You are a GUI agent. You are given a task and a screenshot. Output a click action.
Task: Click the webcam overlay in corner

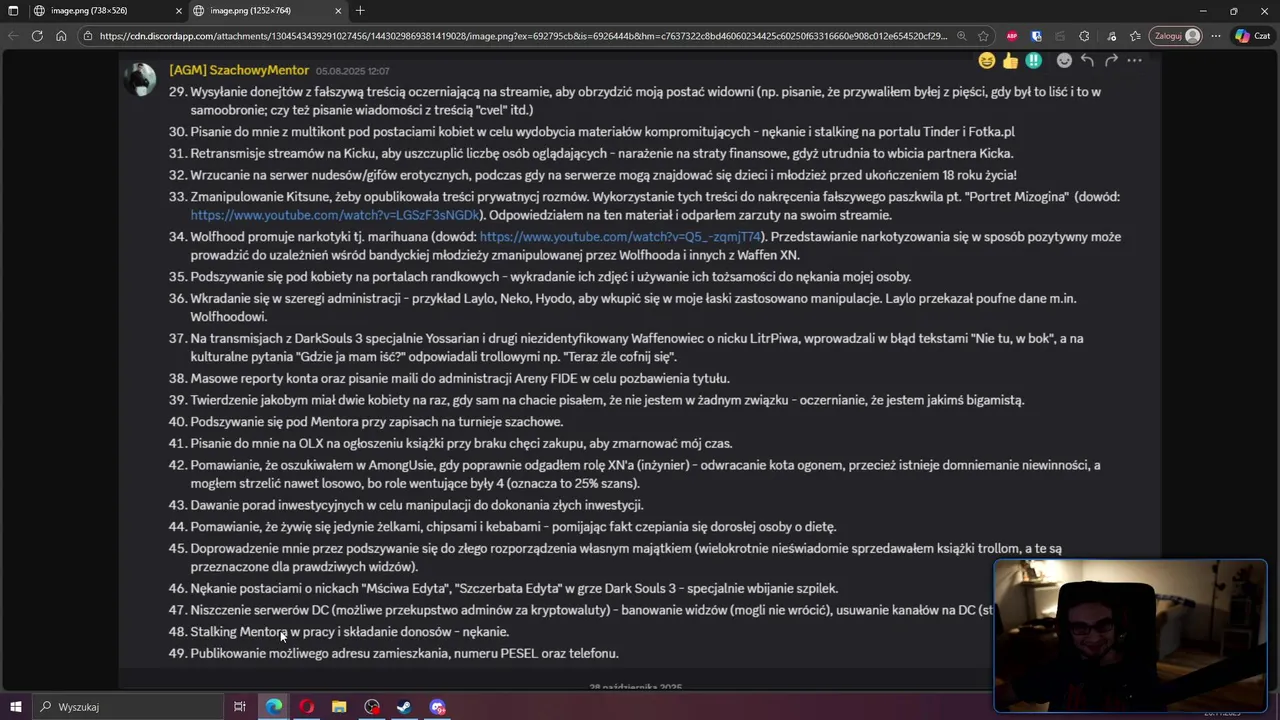click(1130, 636)
